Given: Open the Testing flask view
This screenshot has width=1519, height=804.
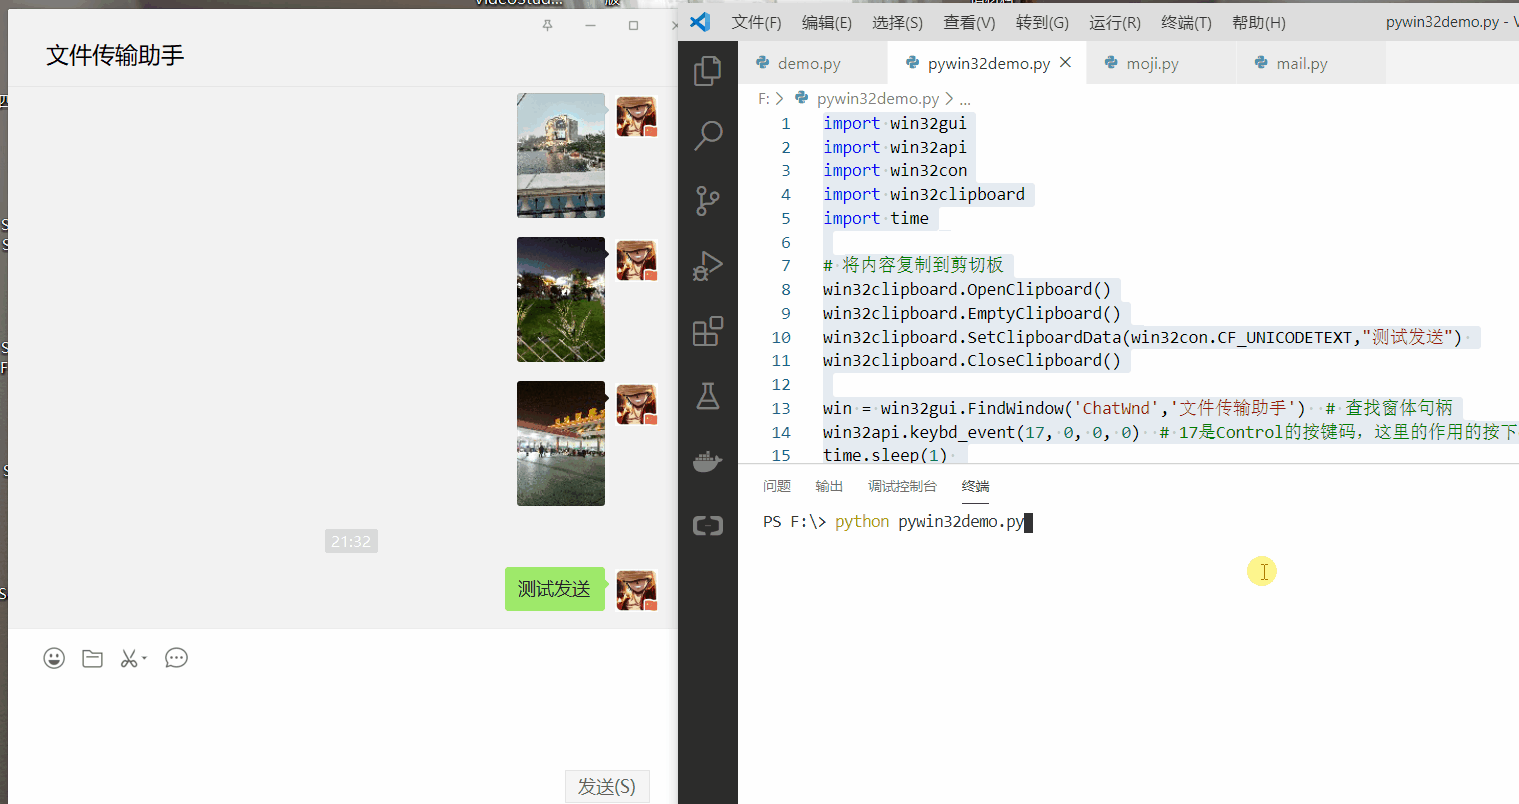Looking at the screenshot, I should (708, 396).
